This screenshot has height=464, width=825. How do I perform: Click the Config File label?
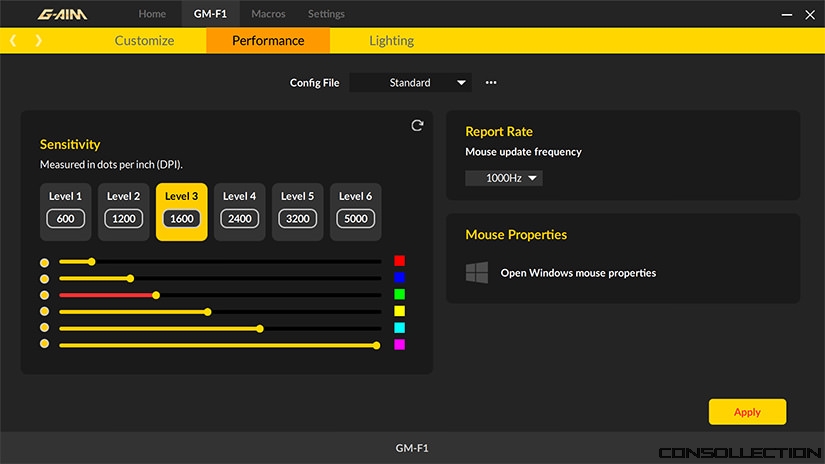pyautogui.click(x=315, y=83)
